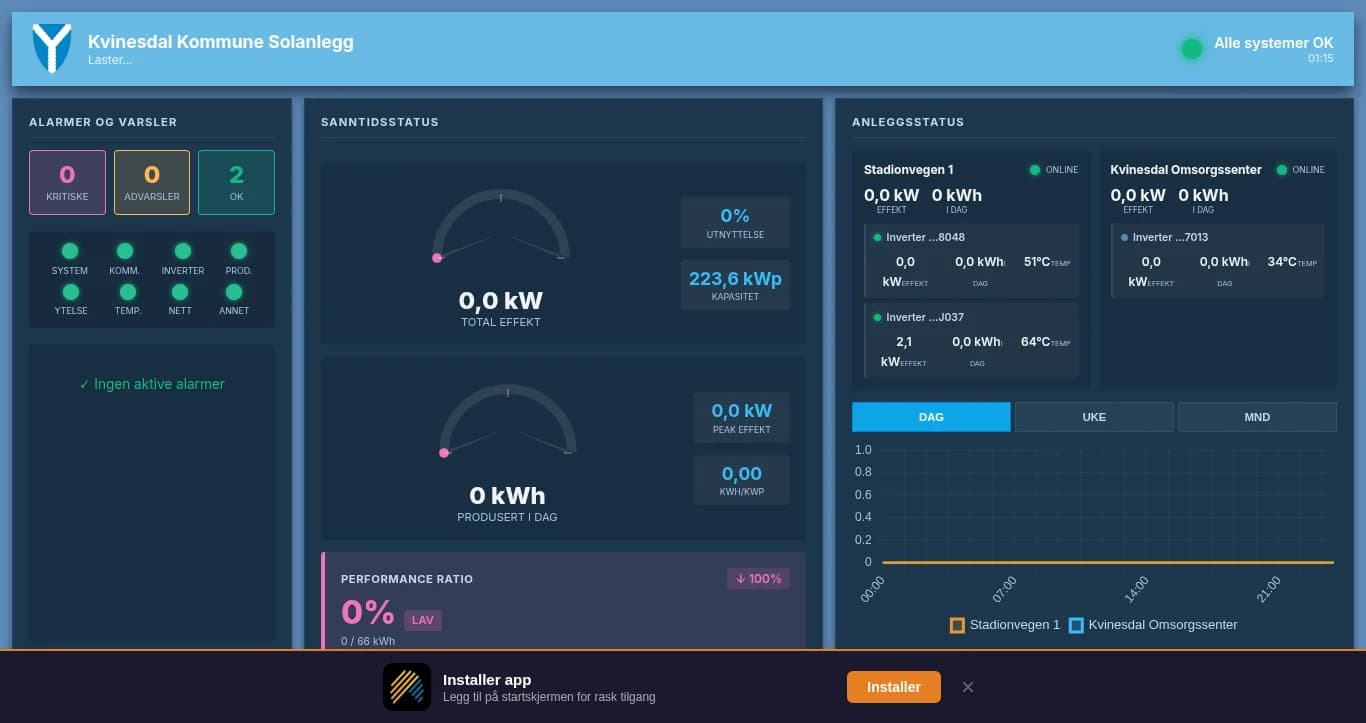Click the INVERTER status indicator dot
1366x723 pixels.
point(182,251)
